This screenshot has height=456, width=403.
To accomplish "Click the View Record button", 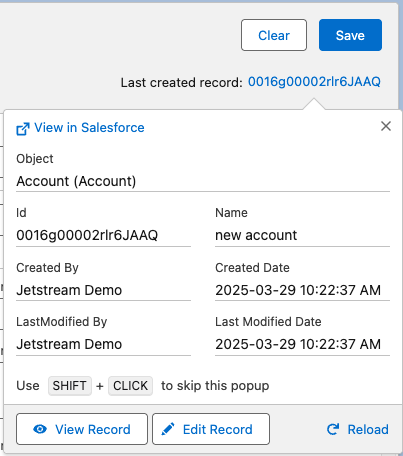I will pyautogui.click(x=82, y=429).
